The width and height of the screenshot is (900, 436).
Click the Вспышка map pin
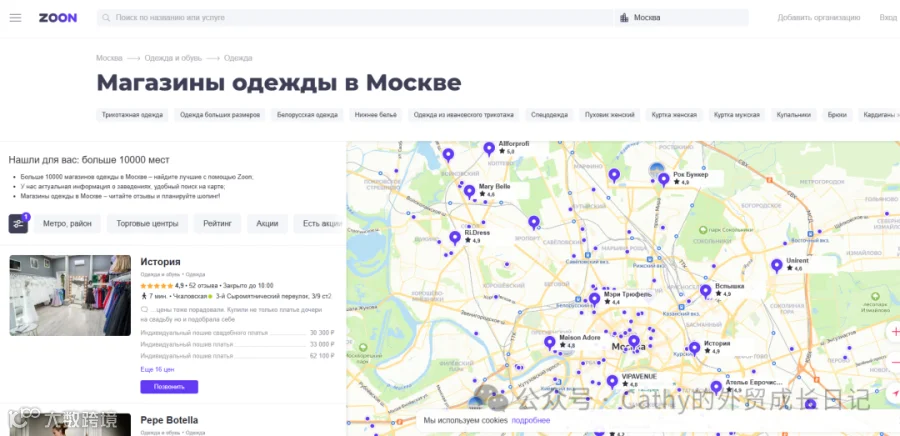pos(705,291)
